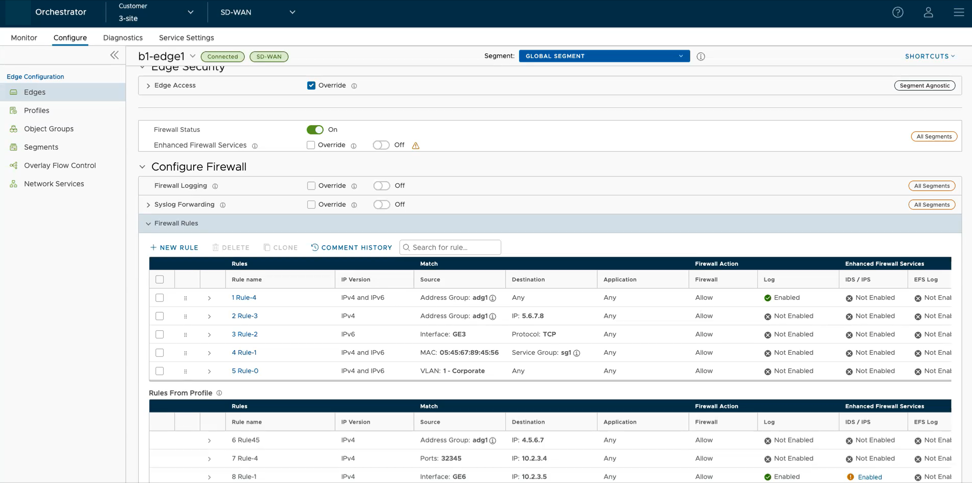The height and width of the screenshot is (483, 972).
Task: Open the SD-WAN product dropdown
Action: pos(257,13)
